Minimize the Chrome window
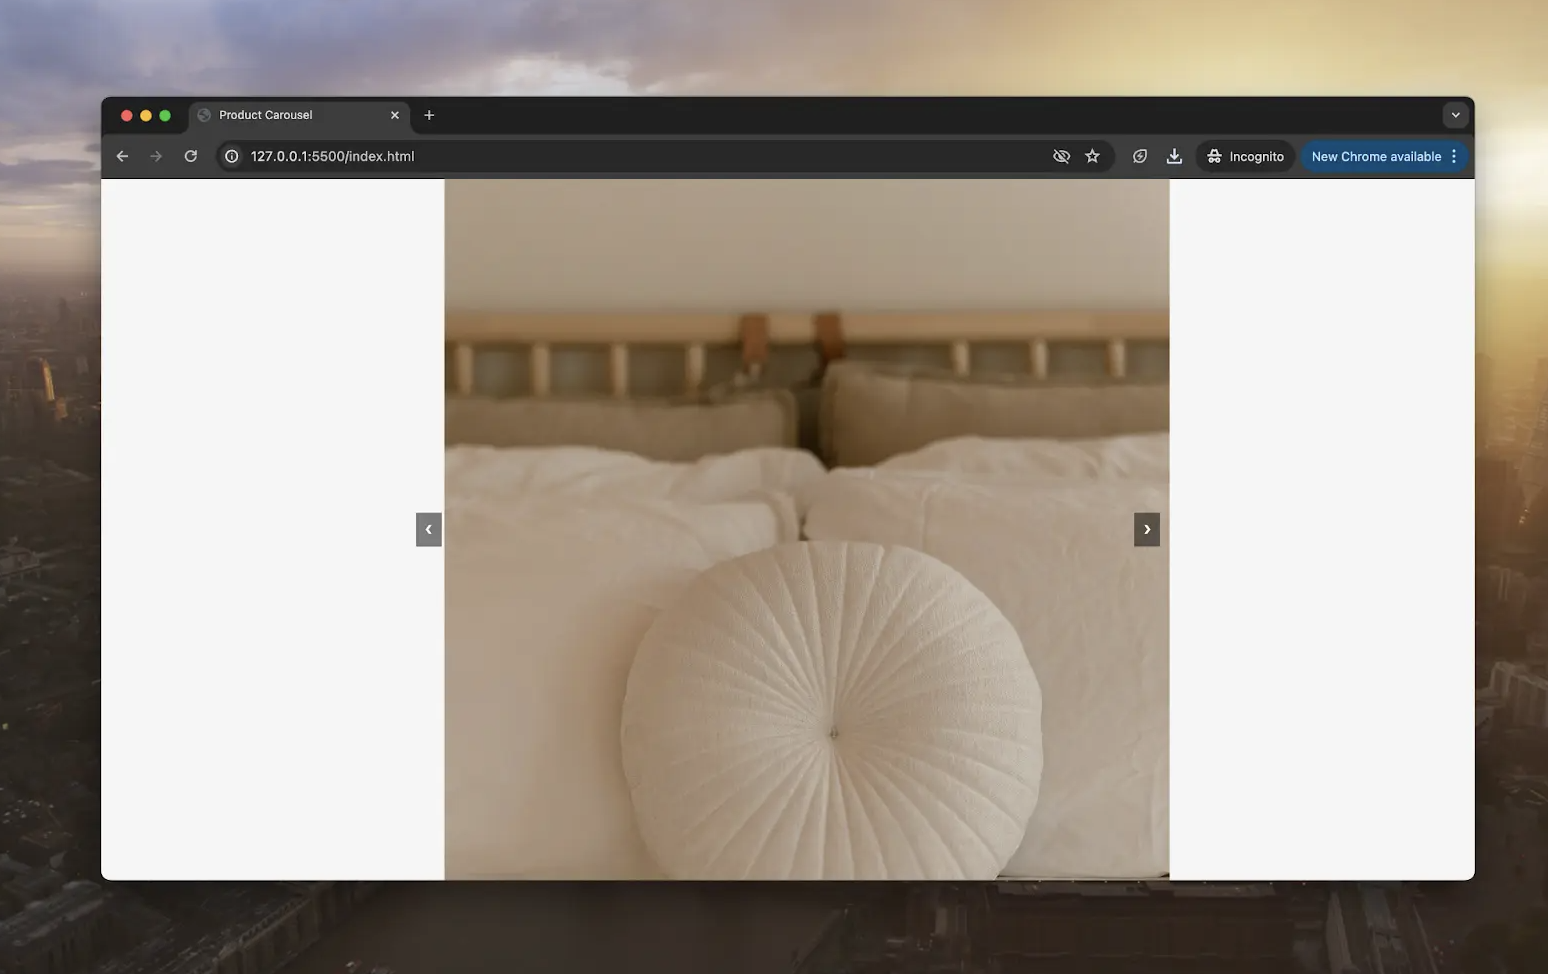1548x974 pixels. click(x=146, y=115)
